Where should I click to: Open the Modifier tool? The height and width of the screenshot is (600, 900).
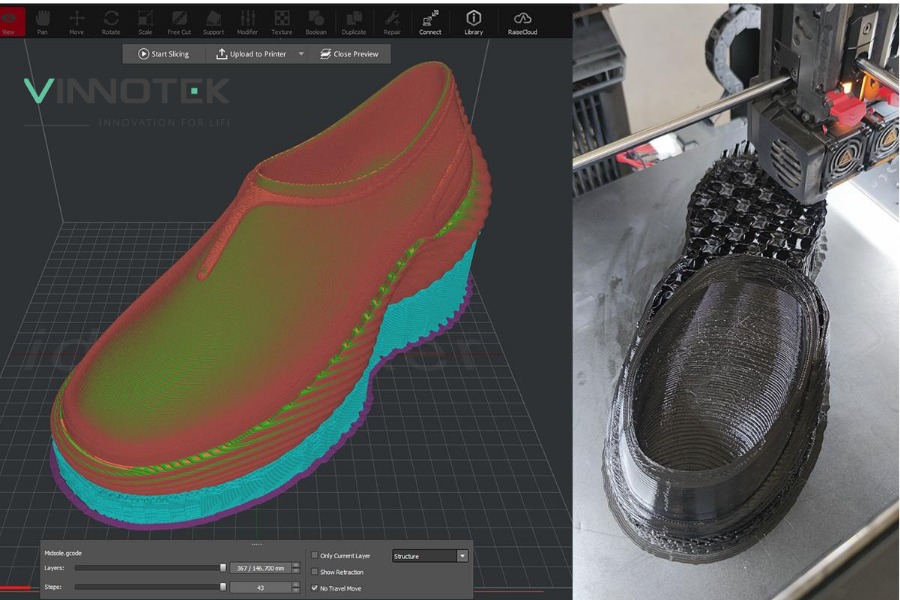pos(247,22)
